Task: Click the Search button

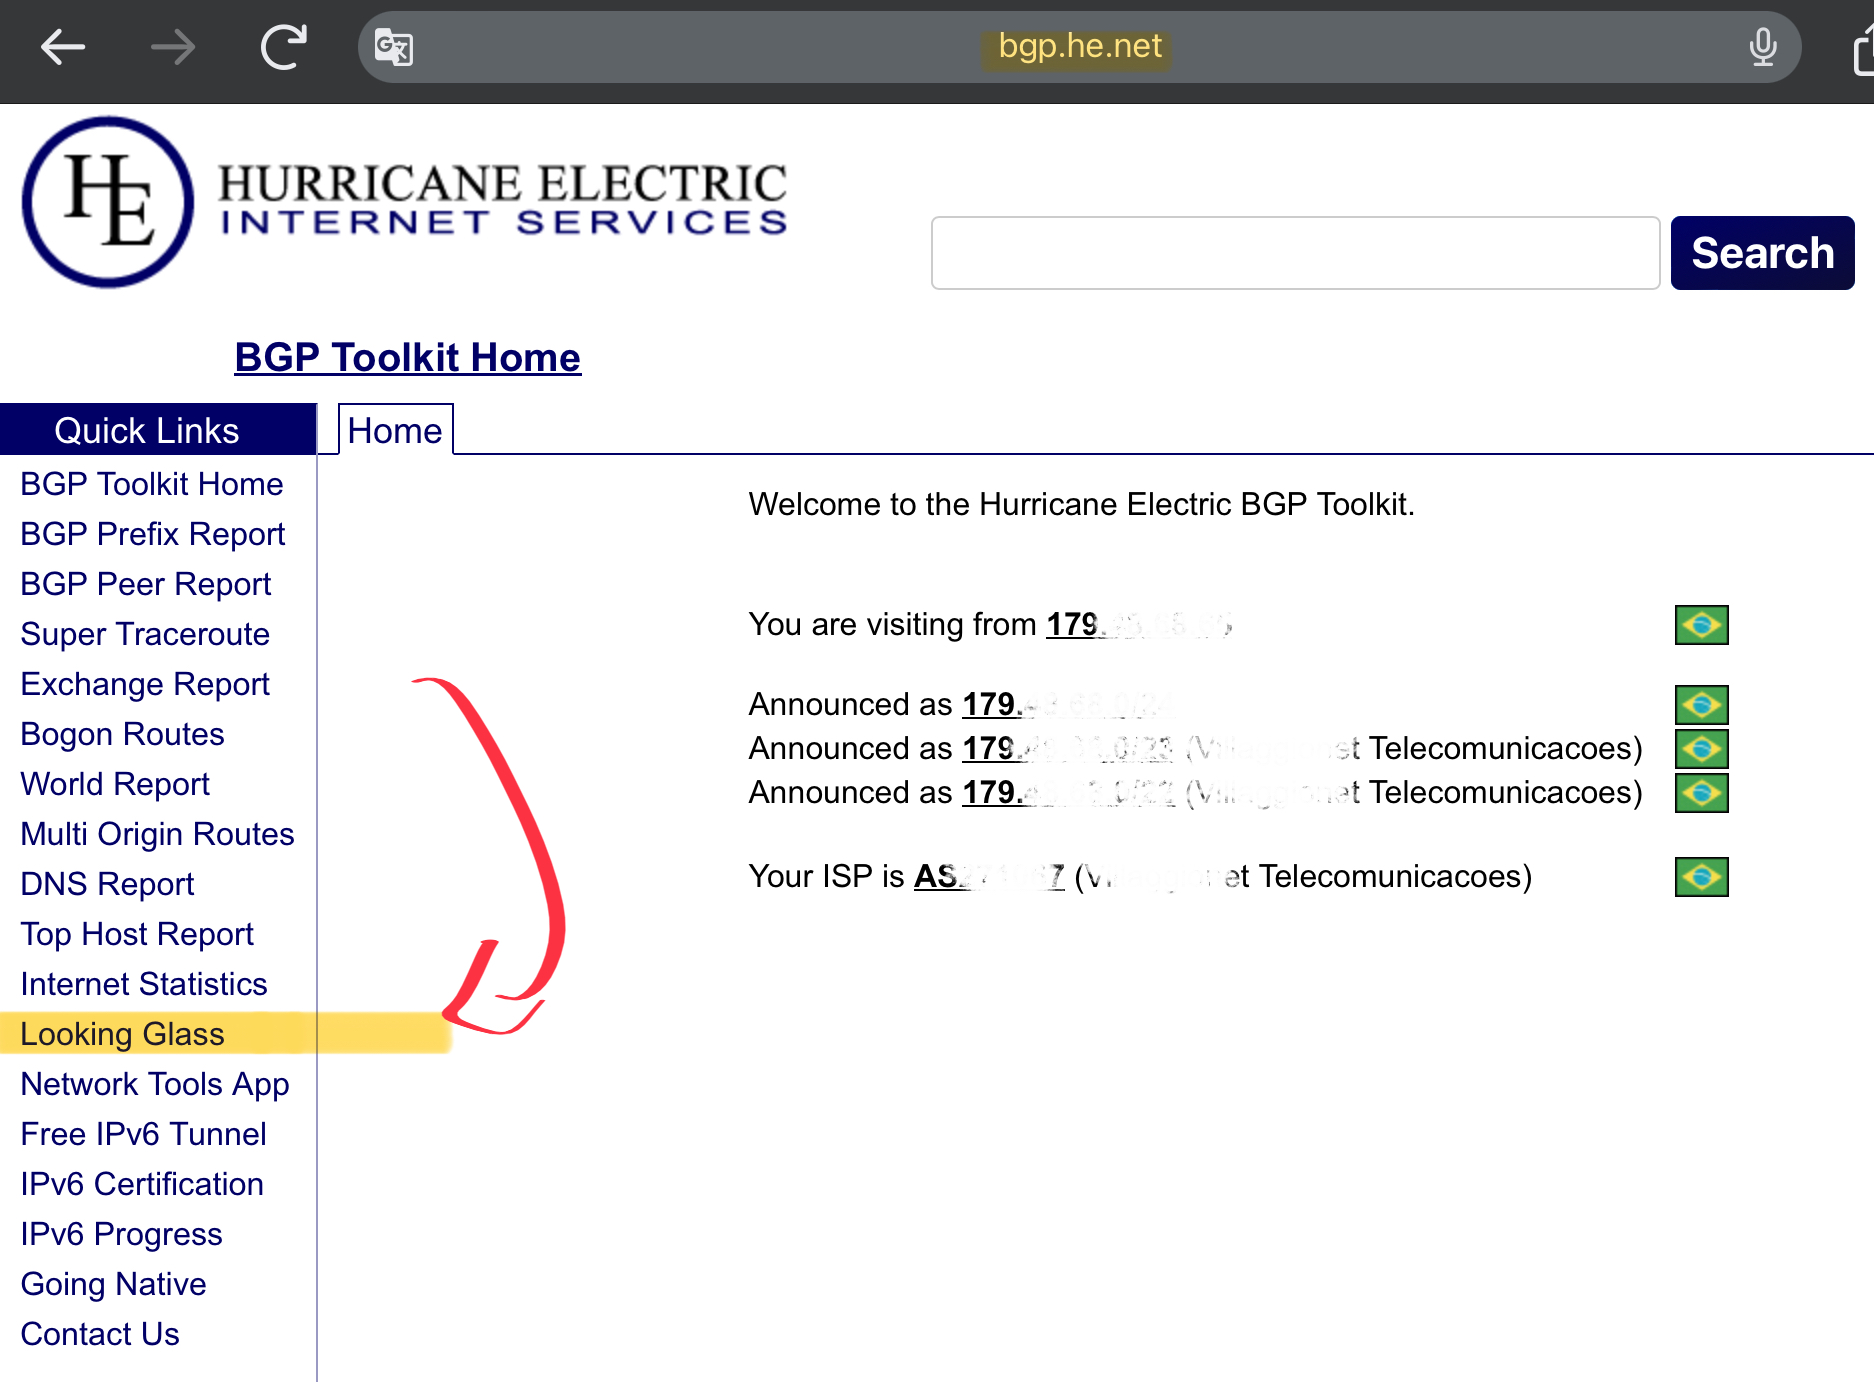Action: coord(1762,253)
